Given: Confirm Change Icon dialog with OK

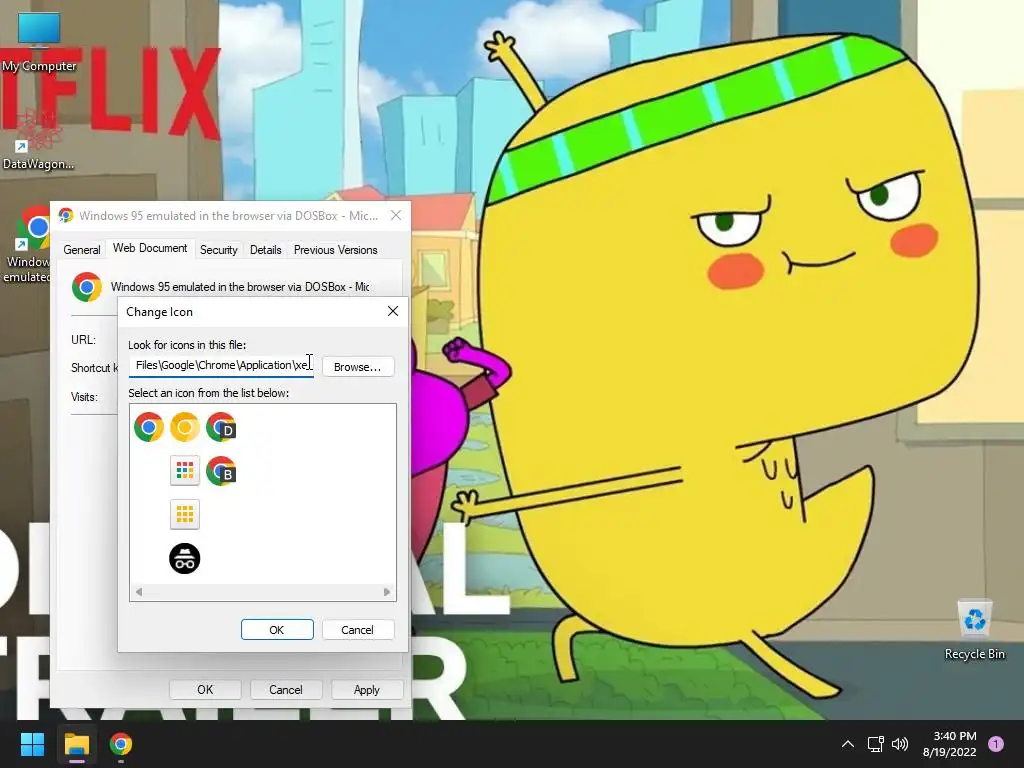Looking at the screenshot, I should [x=277, y=630].
